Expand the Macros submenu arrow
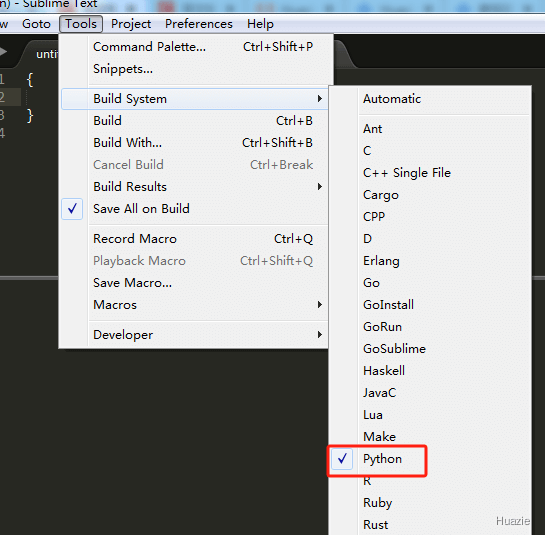Image resolution: width=545 pixels, height=535 pixels. pyautogui.click(x=320, y=305)
